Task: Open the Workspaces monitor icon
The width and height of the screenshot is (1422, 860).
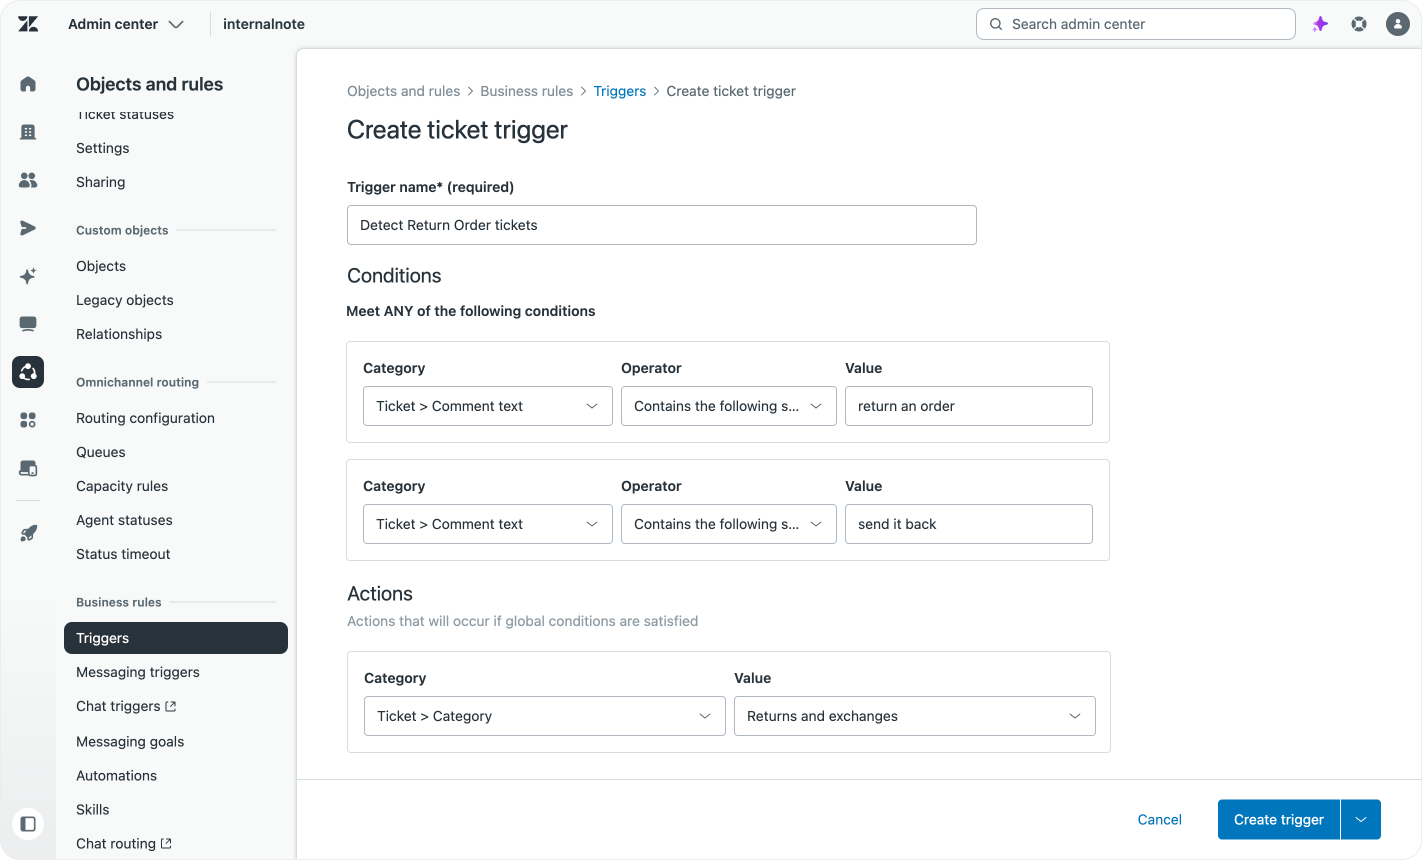Action: (x=28, y=324)
